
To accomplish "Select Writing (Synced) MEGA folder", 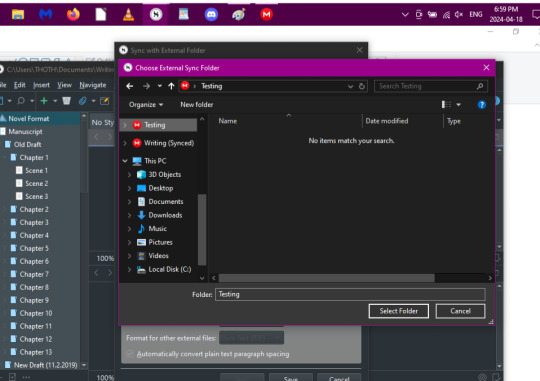I will click(169, 143).
